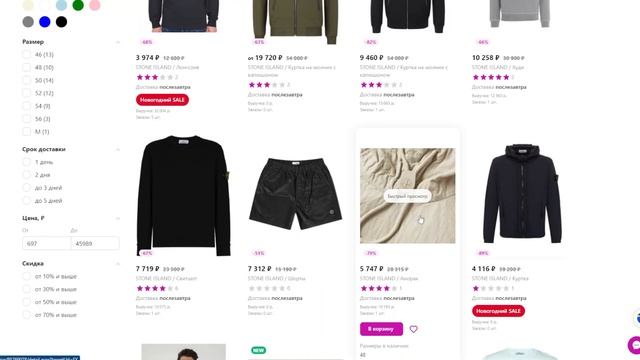Click the 'Быстрый просмотр' quick view button
Viewport: 640px width, 360px height.
(407, 196)
